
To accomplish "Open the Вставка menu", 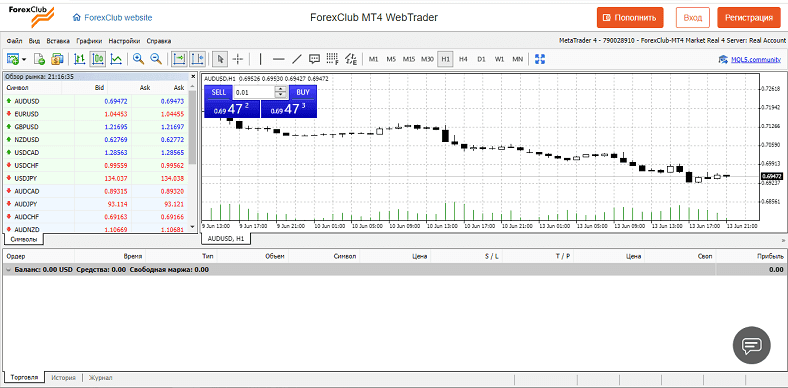I will 58,41.
